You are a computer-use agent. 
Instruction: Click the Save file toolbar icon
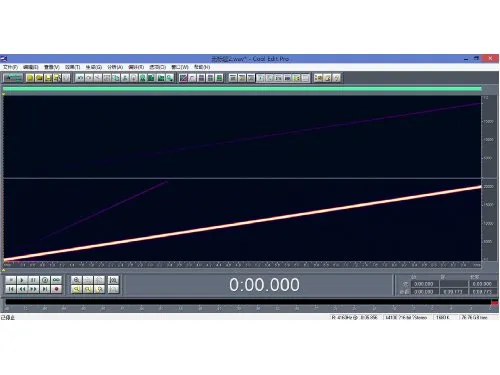pos(48,78)
